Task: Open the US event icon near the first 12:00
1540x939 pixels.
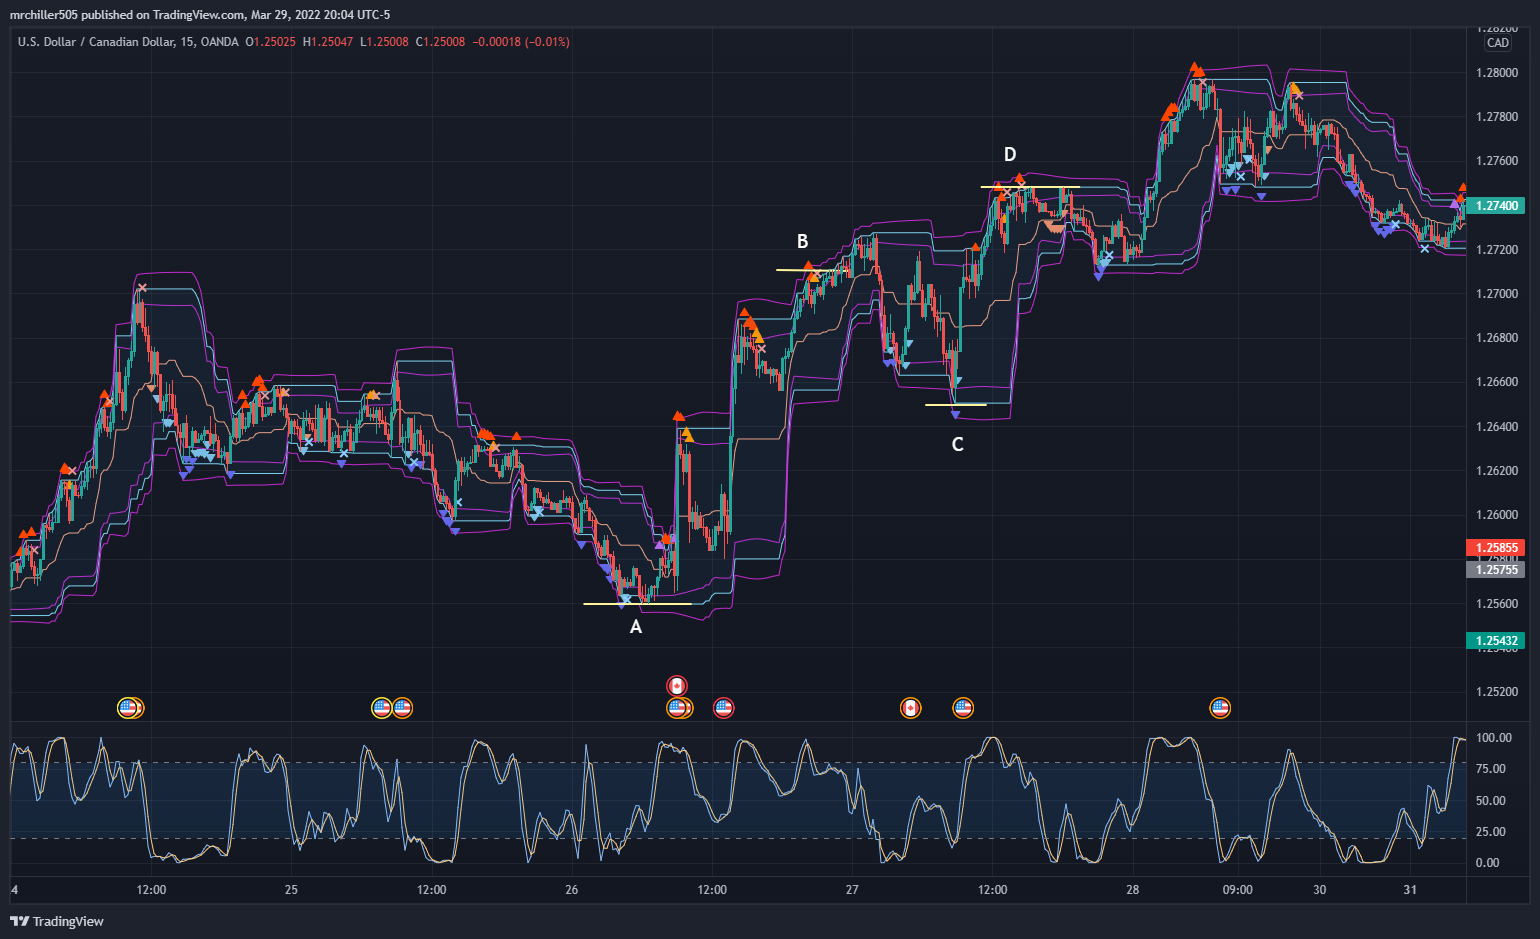Action: point(128,708)
